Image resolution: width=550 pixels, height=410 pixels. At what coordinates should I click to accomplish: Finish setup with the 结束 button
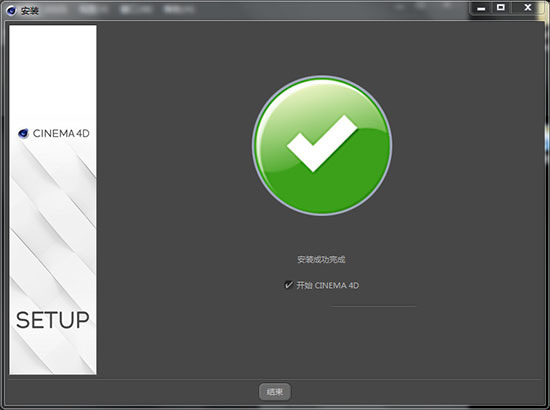pyautogui.click(x=275, y=392)
